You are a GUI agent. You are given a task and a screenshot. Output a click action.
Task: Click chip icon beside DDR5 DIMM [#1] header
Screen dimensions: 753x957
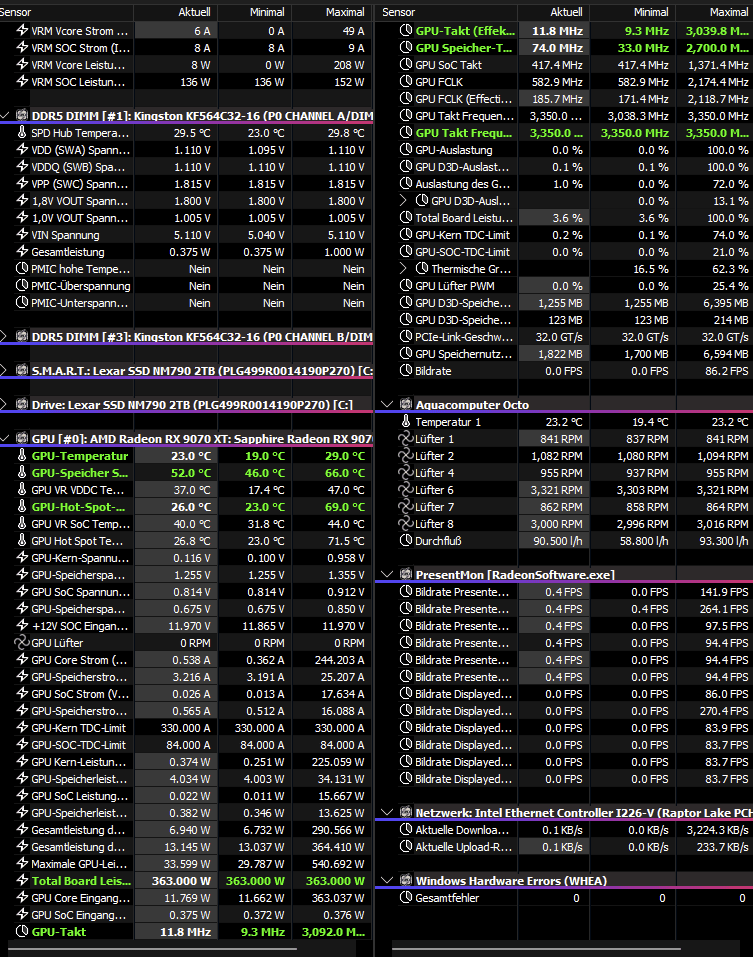(x=22, y=115)
